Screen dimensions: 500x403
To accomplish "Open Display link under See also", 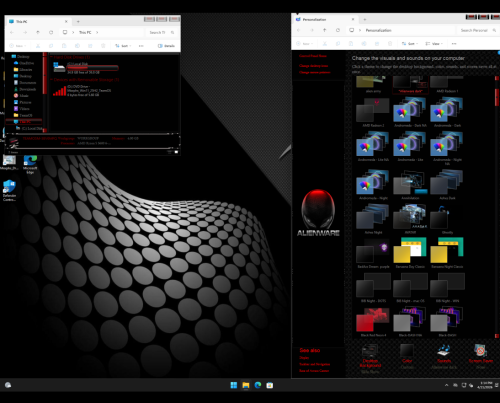I will tap(304, 358).
